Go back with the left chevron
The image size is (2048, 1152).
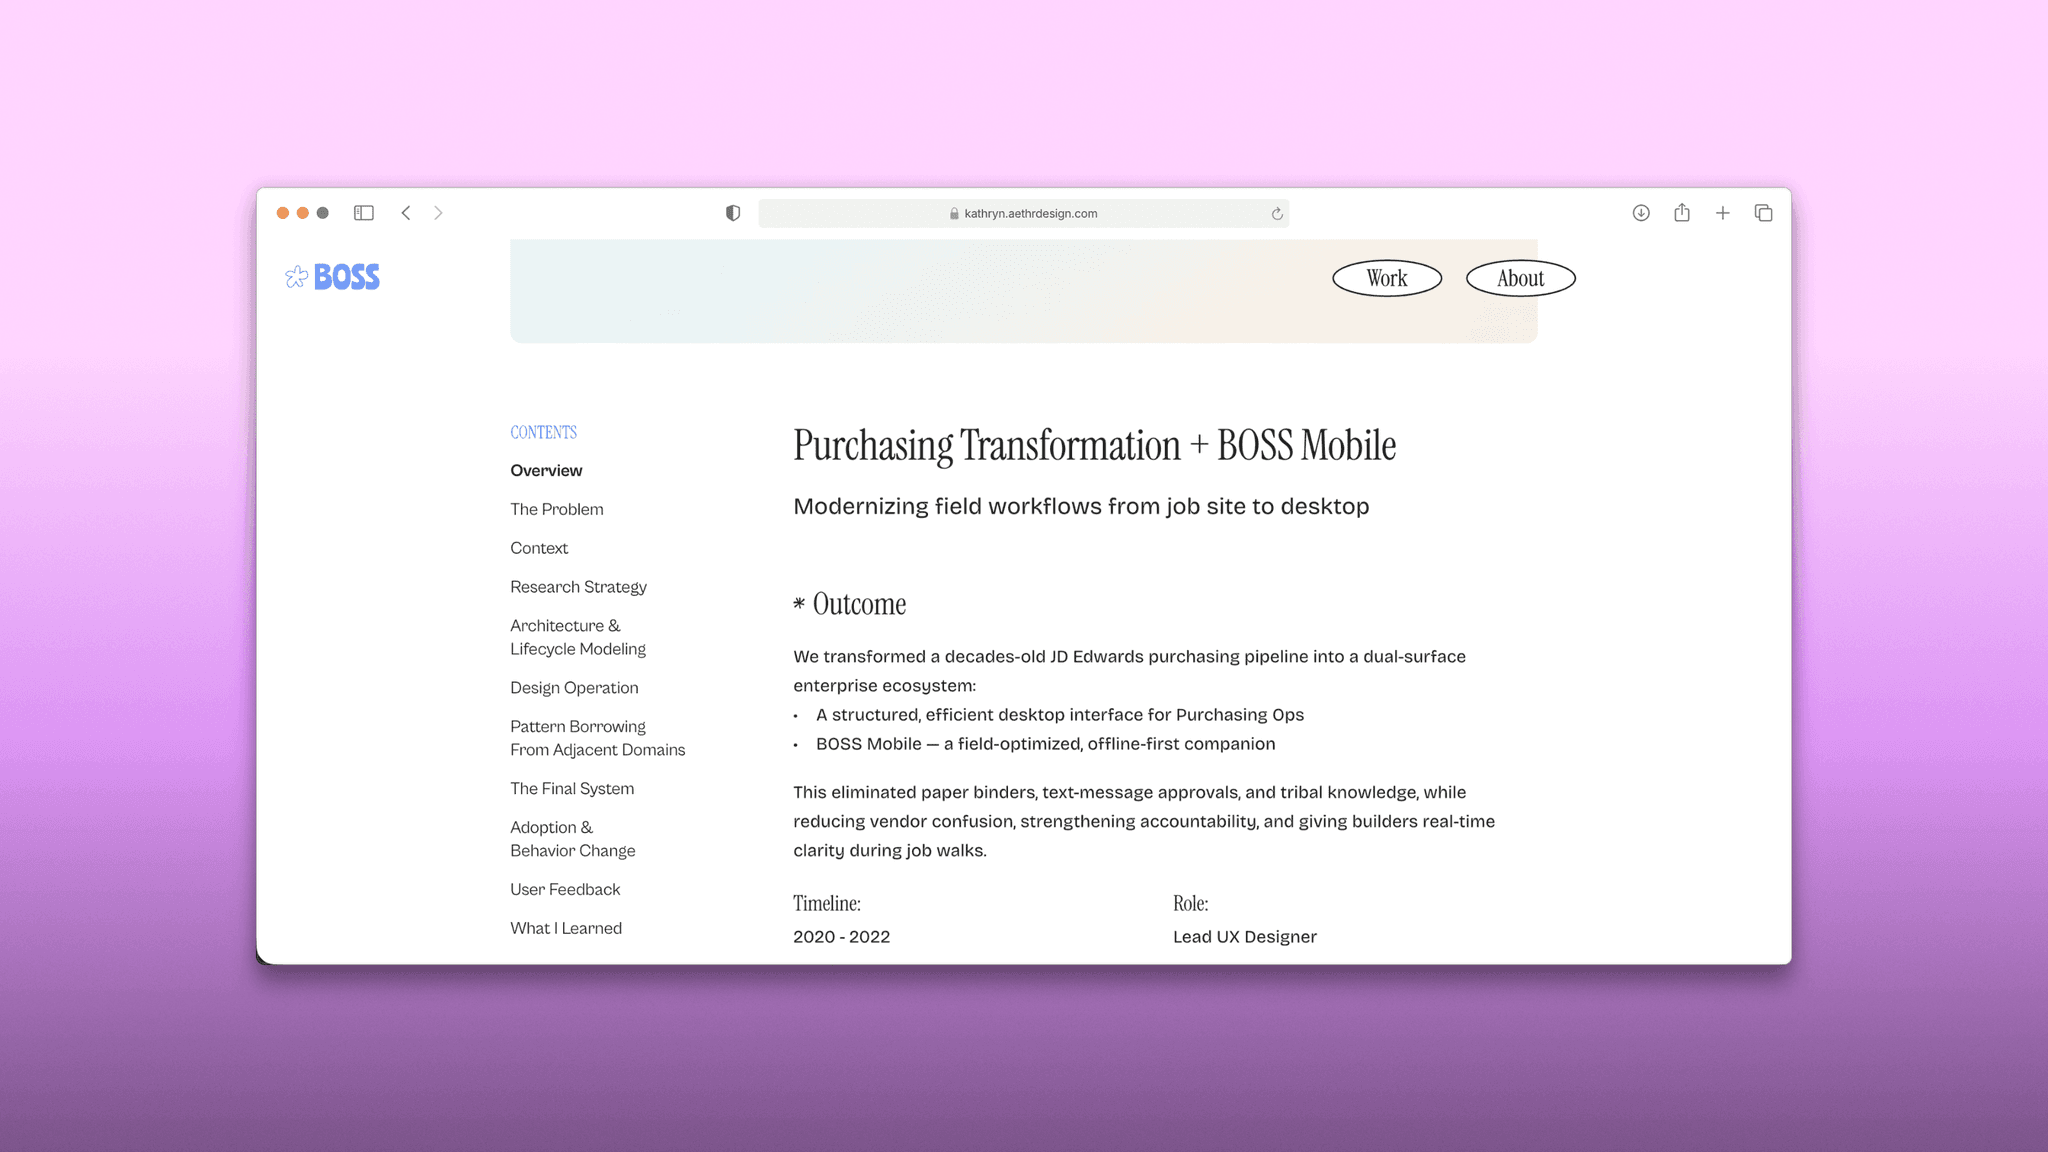[x=406, y=213]
